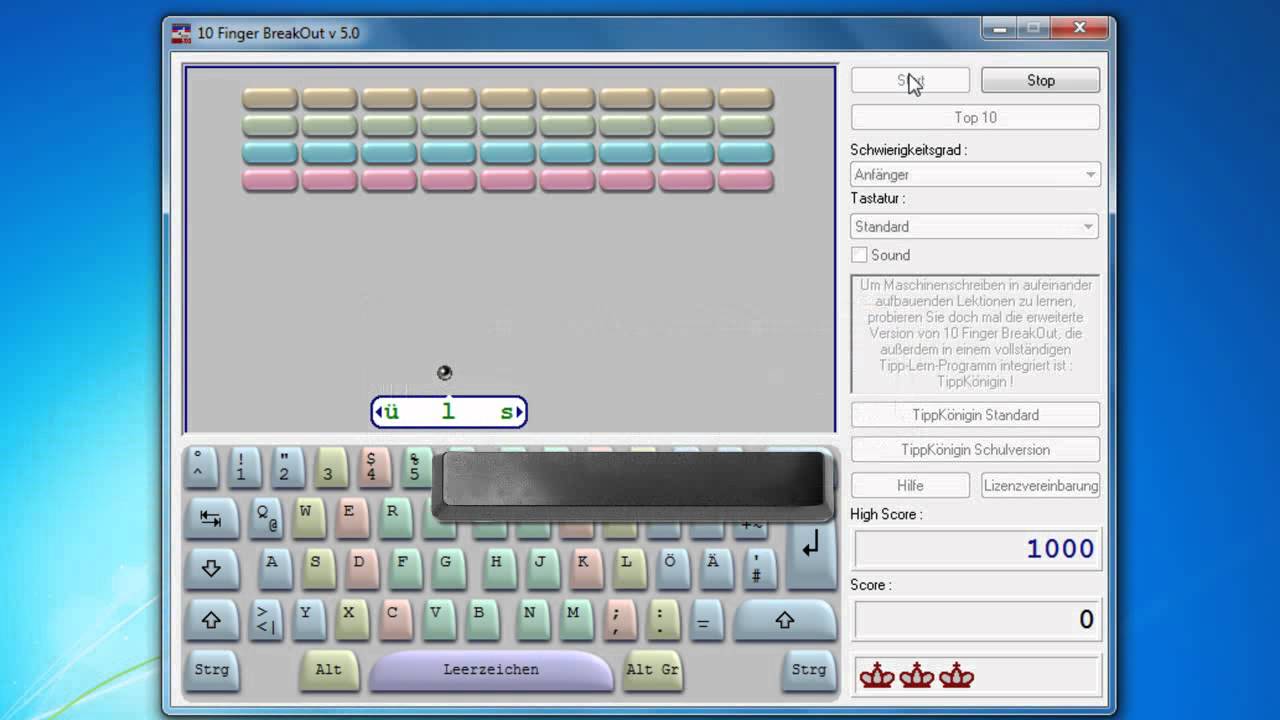Click the number 2 quote key
Image resolution: width=1280 pixels, height=720 pixels.
point(287,466)
